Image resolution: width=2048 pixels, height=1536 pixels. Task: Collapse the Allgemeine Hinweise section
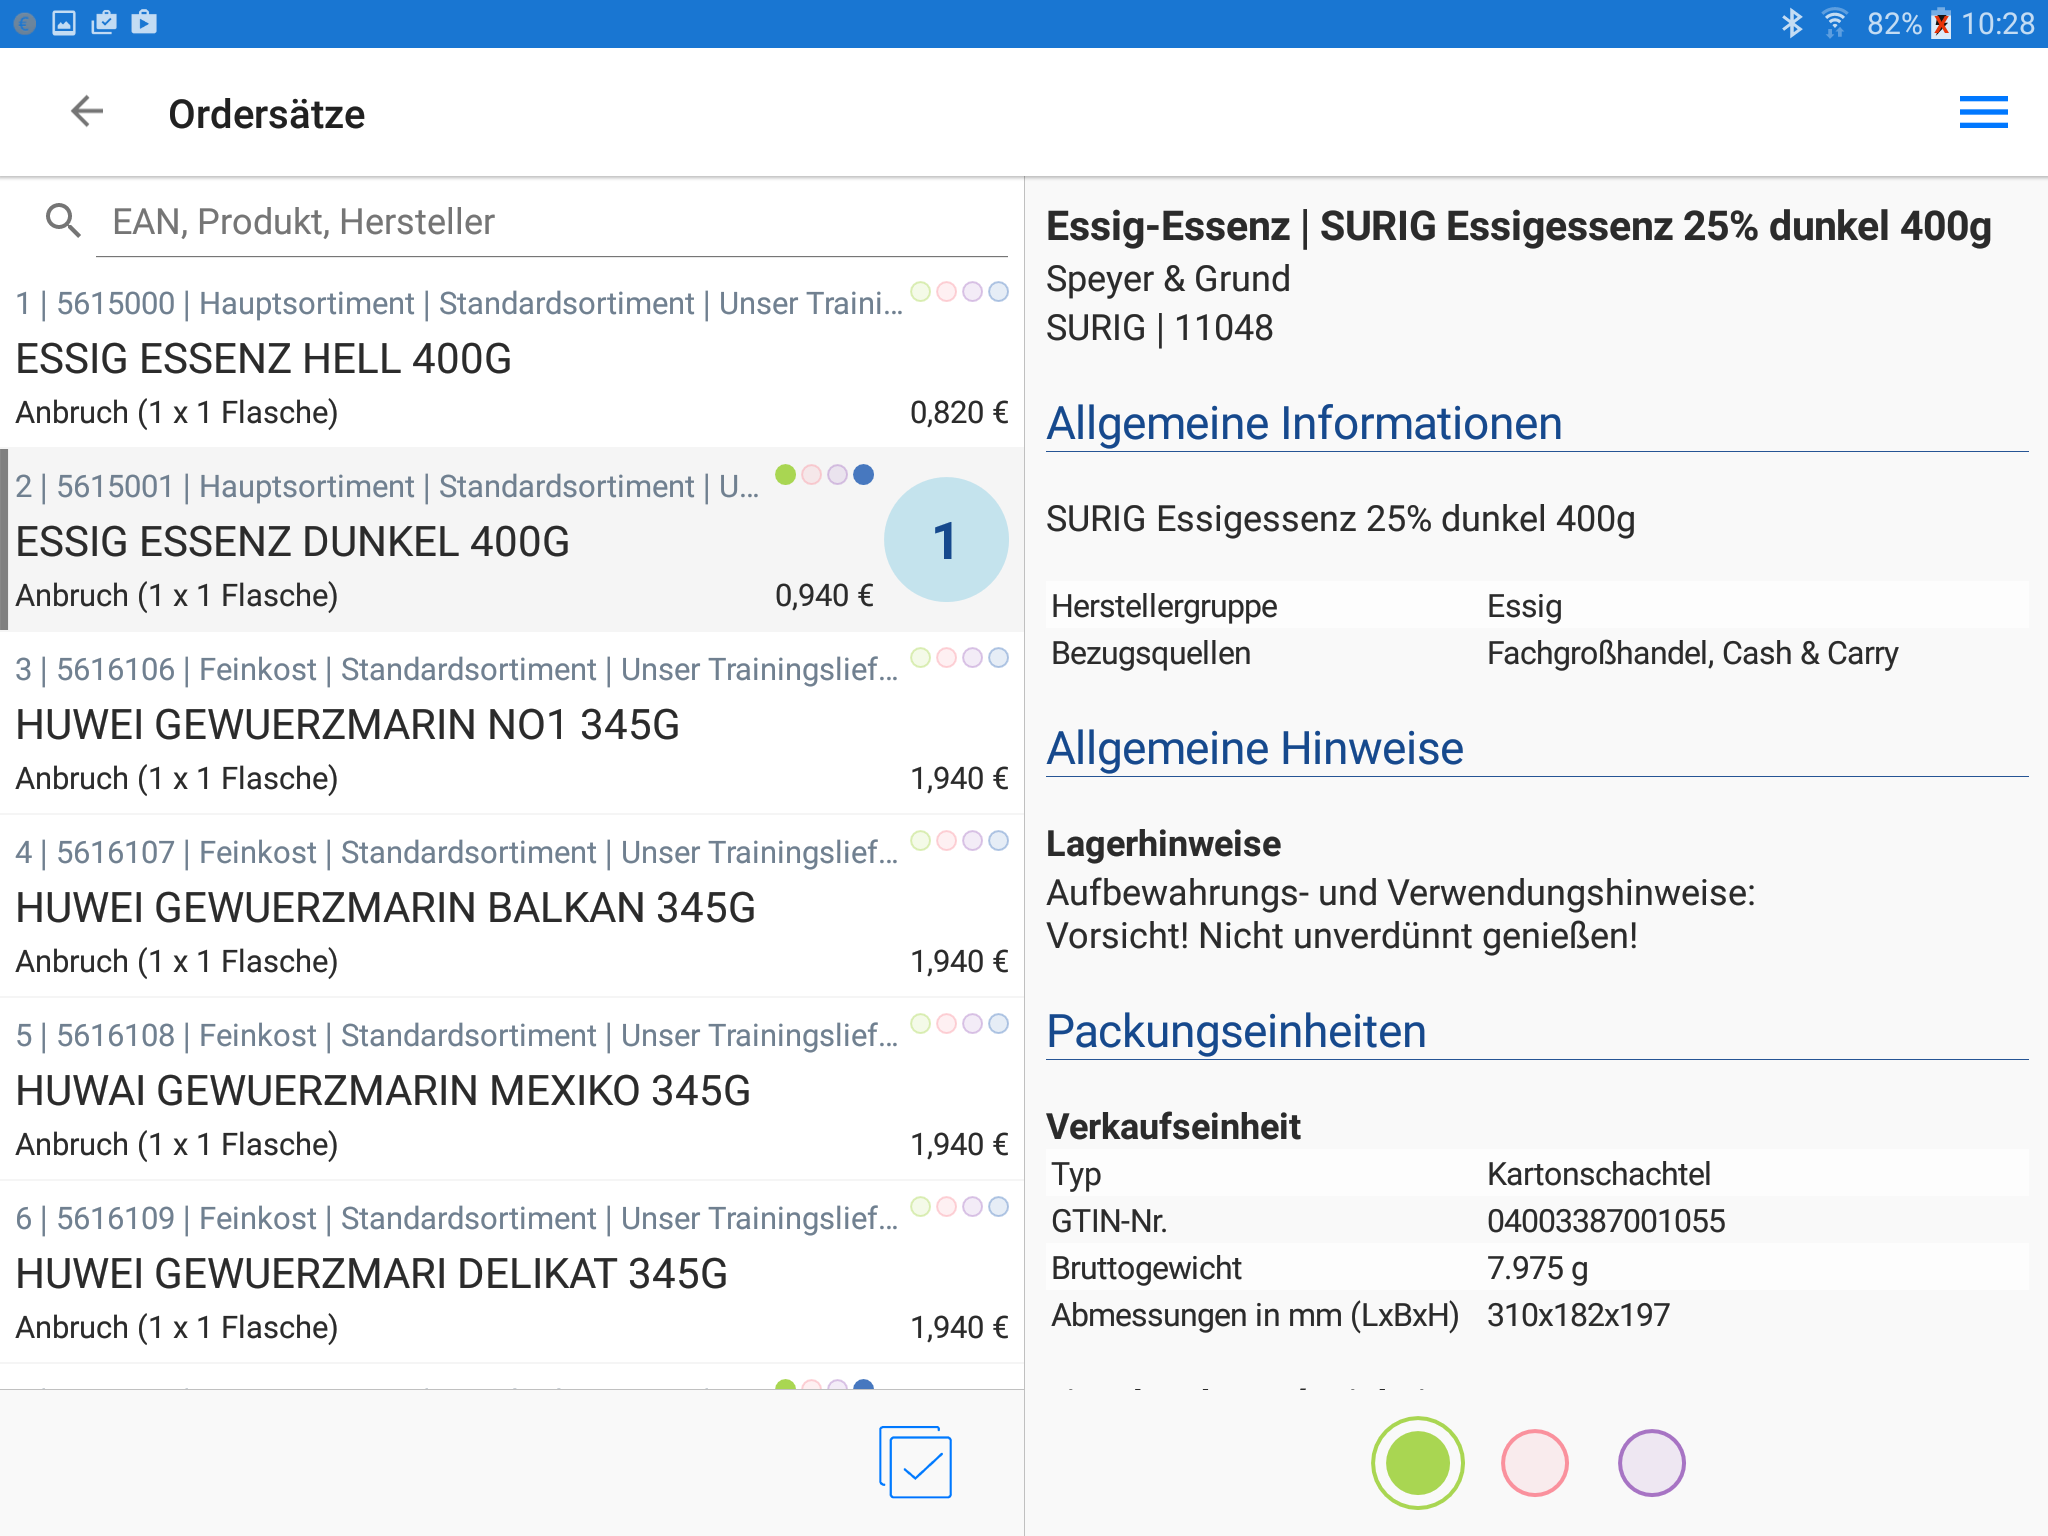coord(1254,748)
